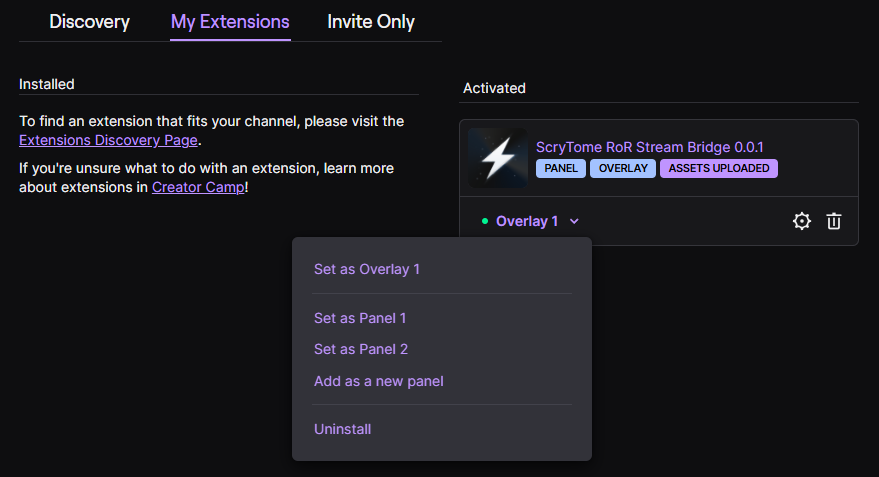Image resolution: width=879 pixels, height=477 pixels.
Task: Follow the Creator Camp link
Action: point(198,187)
